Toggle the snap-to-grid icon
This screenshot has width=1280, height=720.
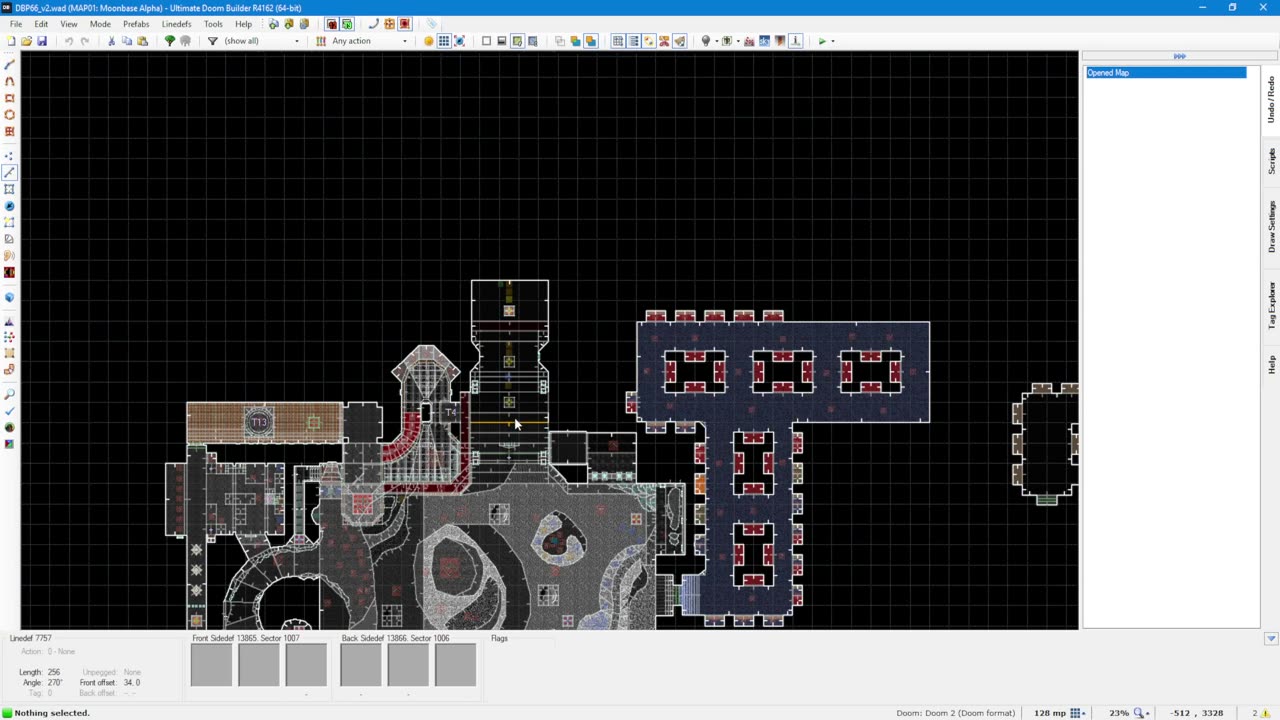(444, 41)
